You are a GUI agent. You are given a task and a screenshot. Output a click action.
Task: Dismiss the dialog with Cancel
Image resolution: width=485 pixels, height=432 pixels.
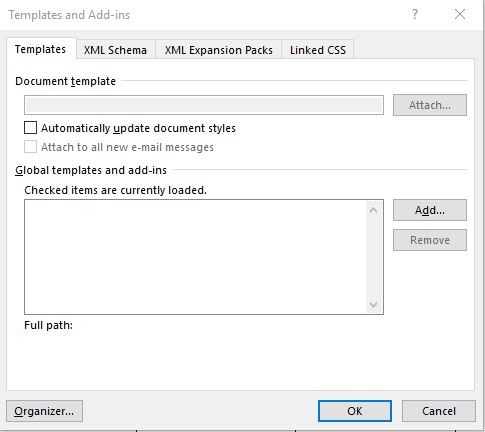439,411
